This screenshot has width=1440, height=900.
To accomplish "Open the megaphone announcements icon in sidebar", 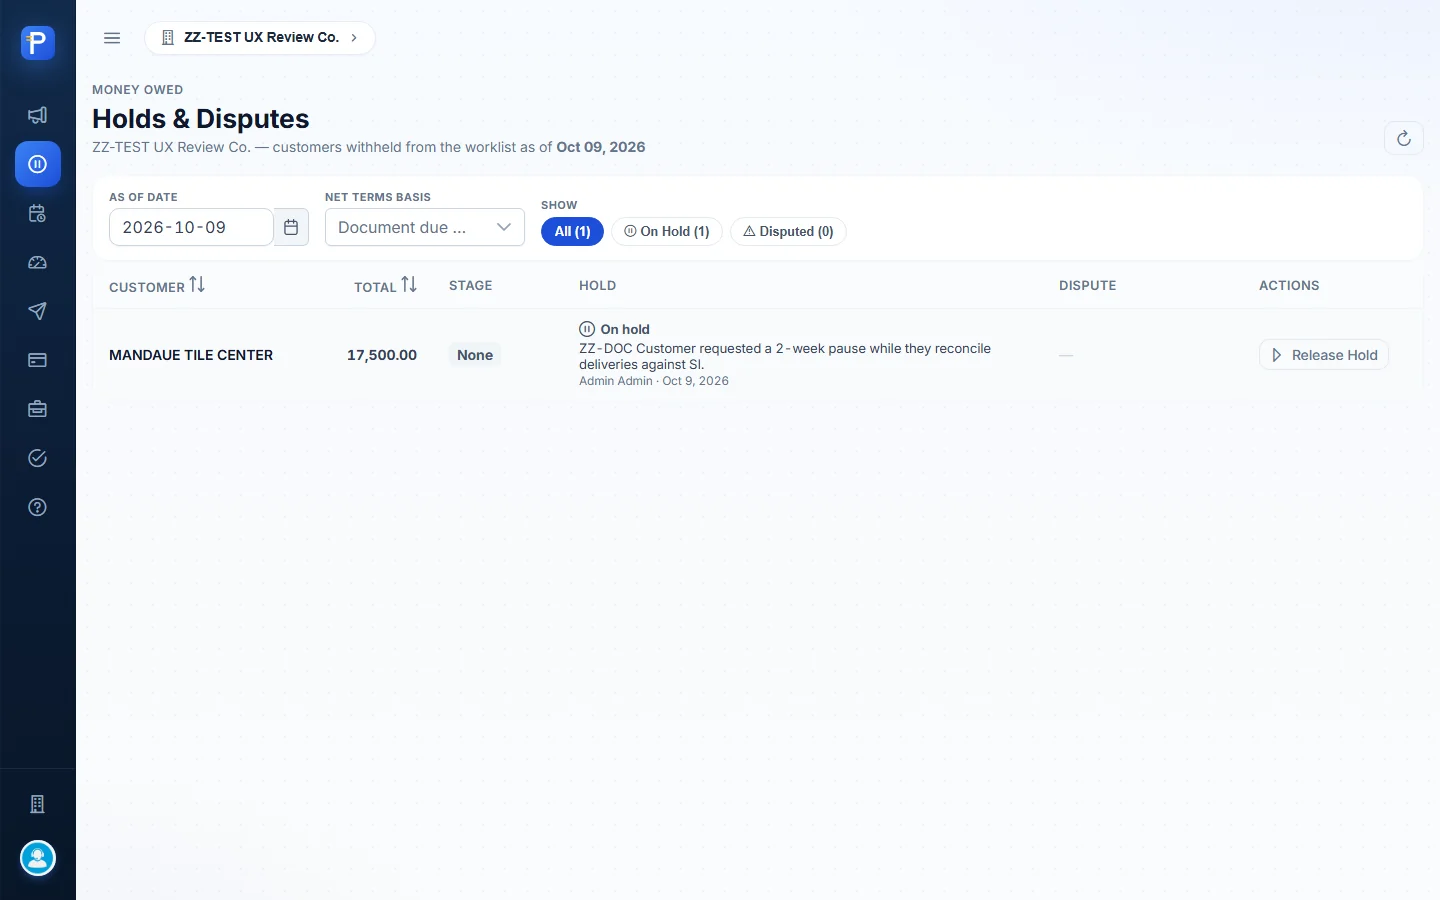I will coord(38,115).
